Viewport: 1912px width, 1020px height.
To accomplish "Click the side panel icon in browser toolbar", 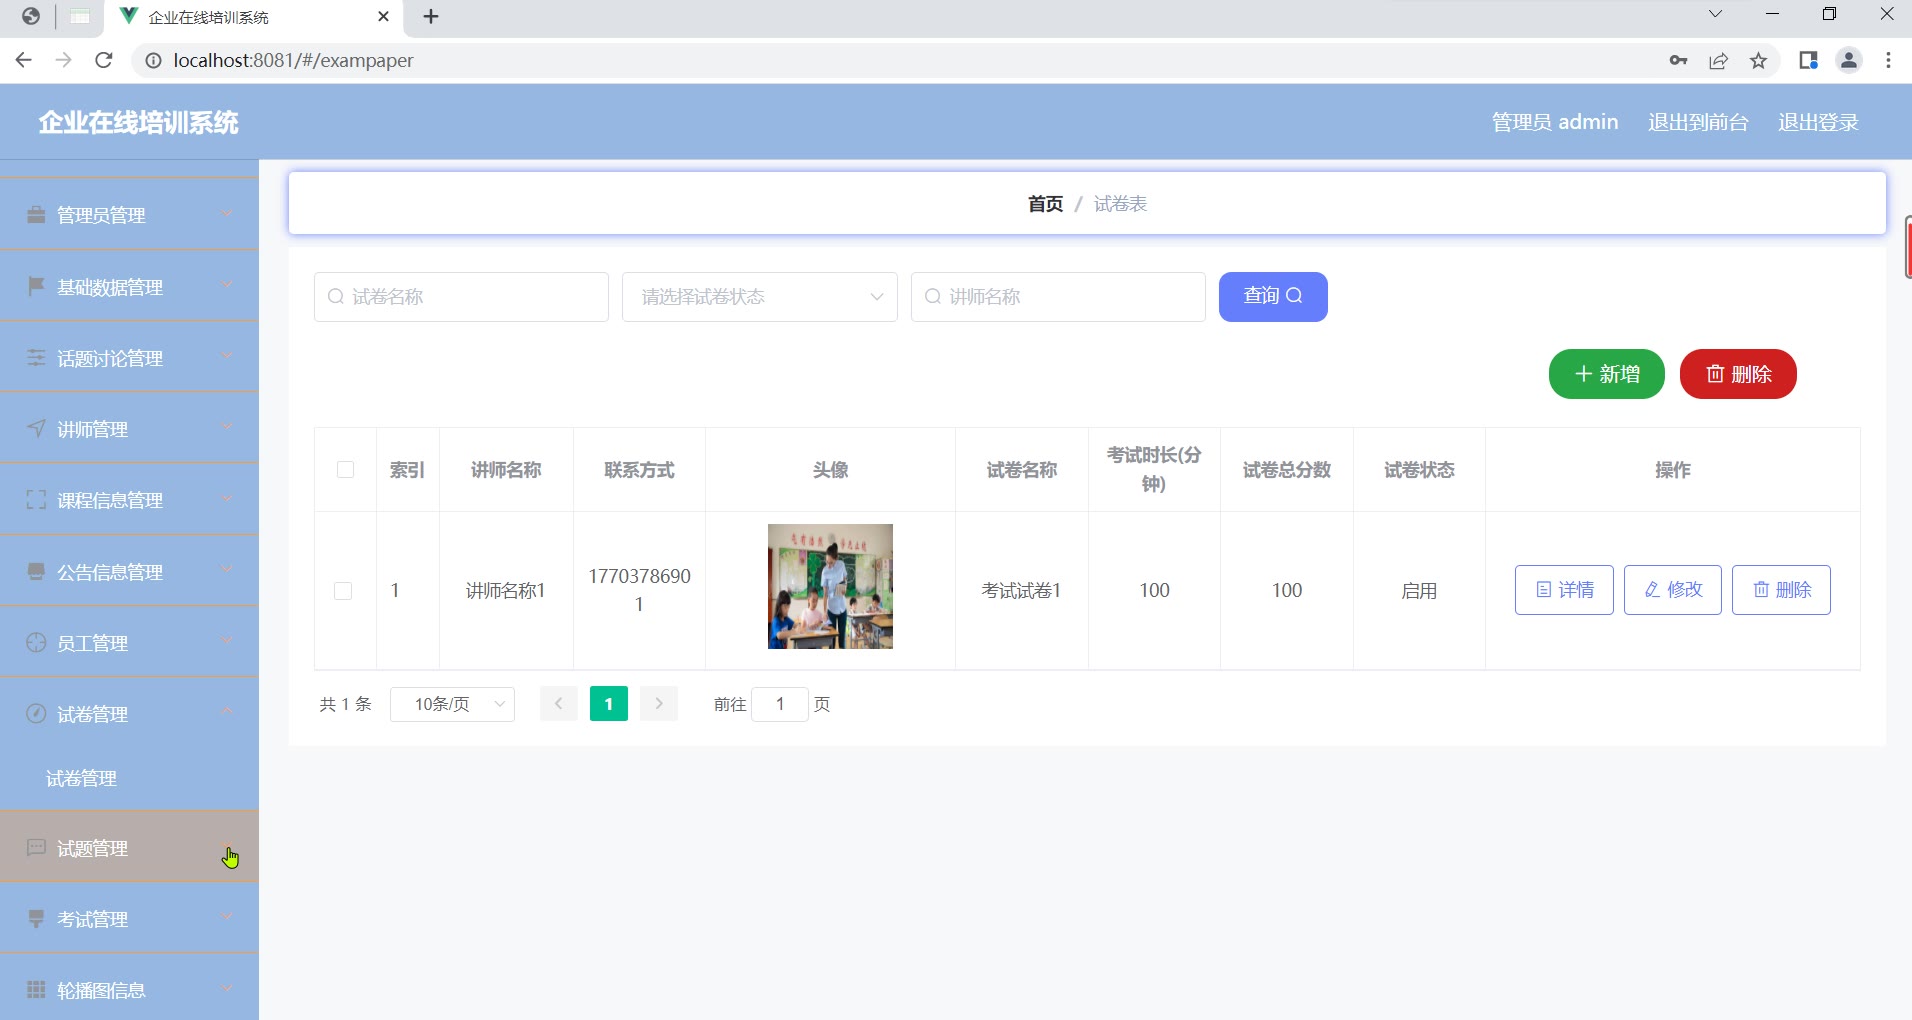I will point(1807,60).
